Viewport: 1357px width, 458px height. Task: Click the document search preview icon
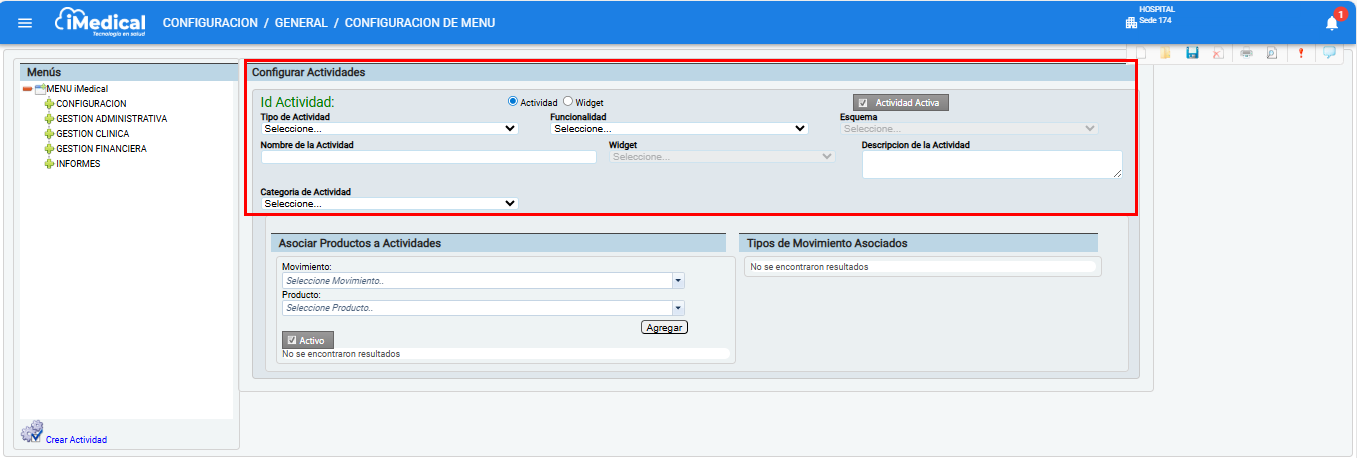[x=1272, y=53]
